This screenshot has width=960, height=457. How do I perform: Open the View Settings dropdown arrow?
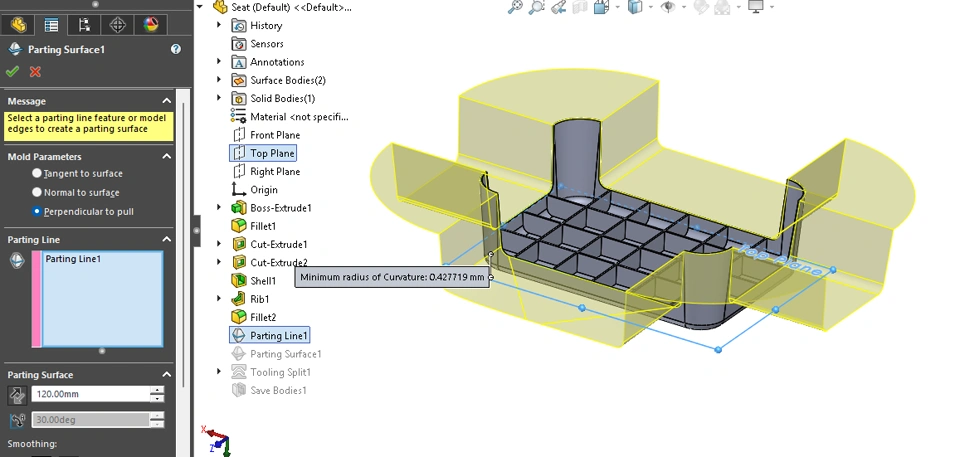771,7
